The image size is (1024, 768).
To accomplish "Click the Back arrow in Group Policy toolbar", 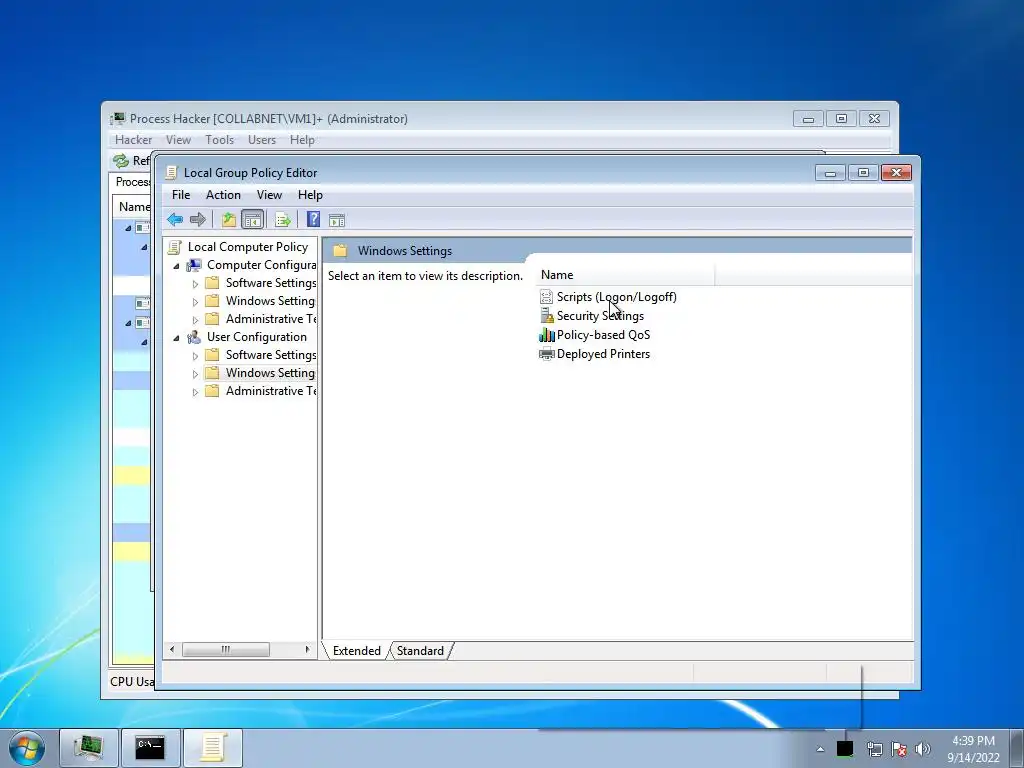I will [174, 219].
